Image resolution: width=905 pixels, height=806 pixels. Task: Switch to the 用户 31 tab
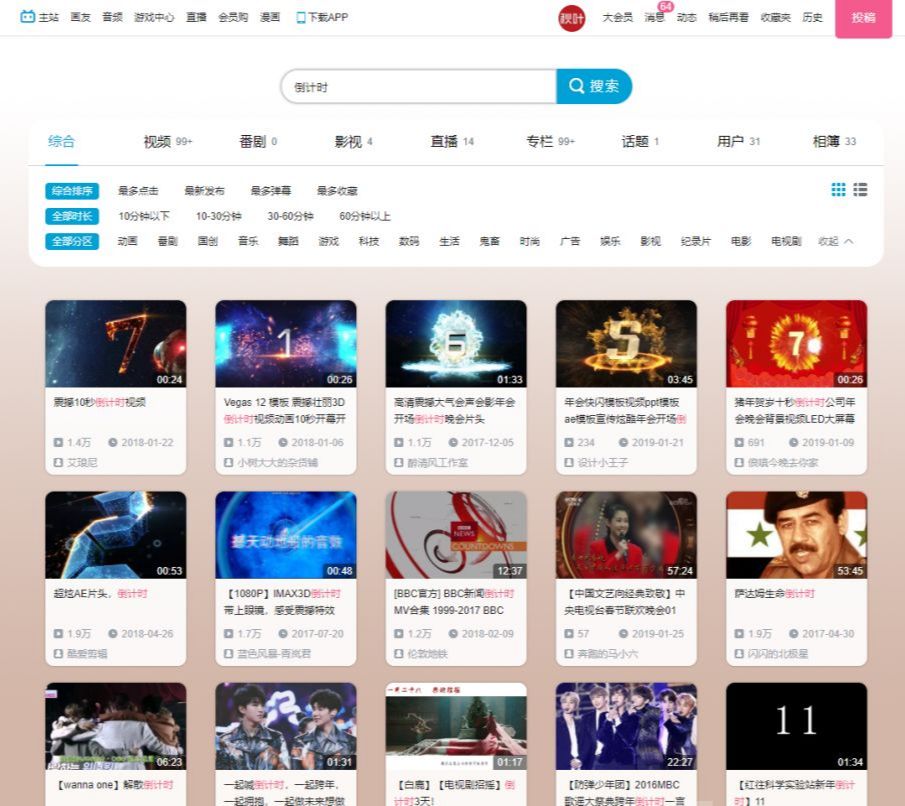click(738, 141)
